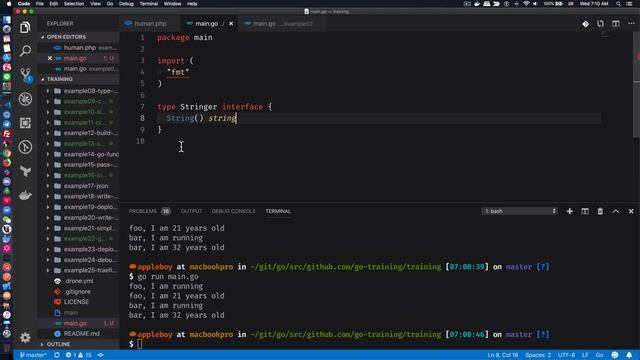Add a new terminal with plus icon
Image resolution: width=640 pixels, height=360 pixels.
tap(569, 211)
